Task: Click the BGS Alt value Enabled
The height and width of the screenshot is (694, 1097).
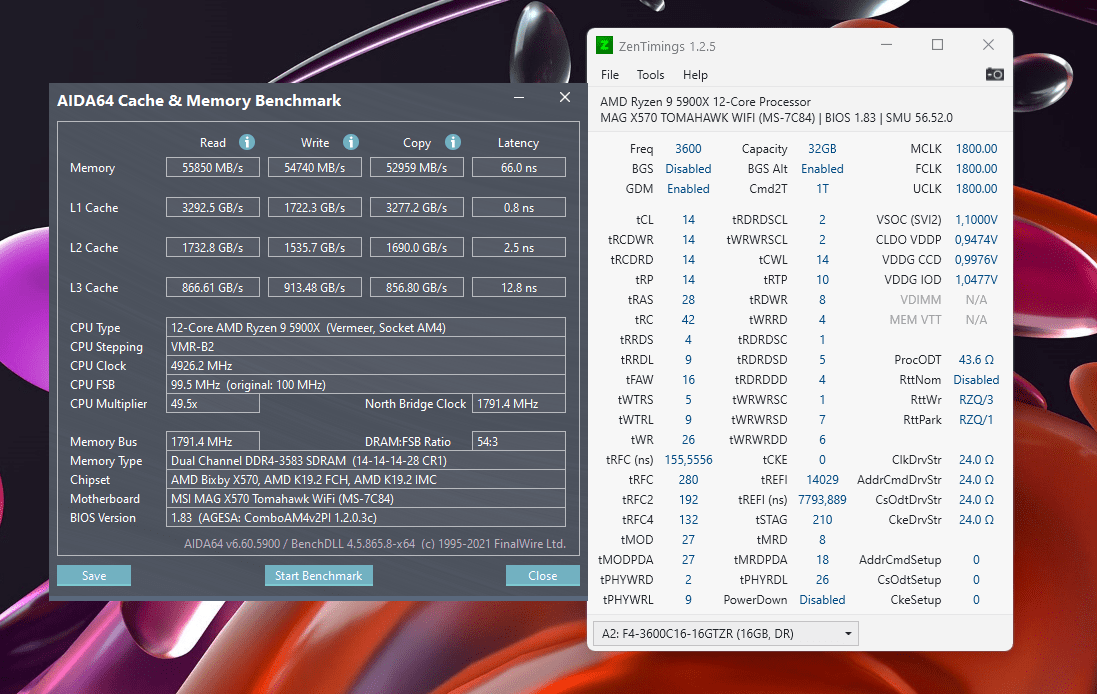Action: (822, 169)
